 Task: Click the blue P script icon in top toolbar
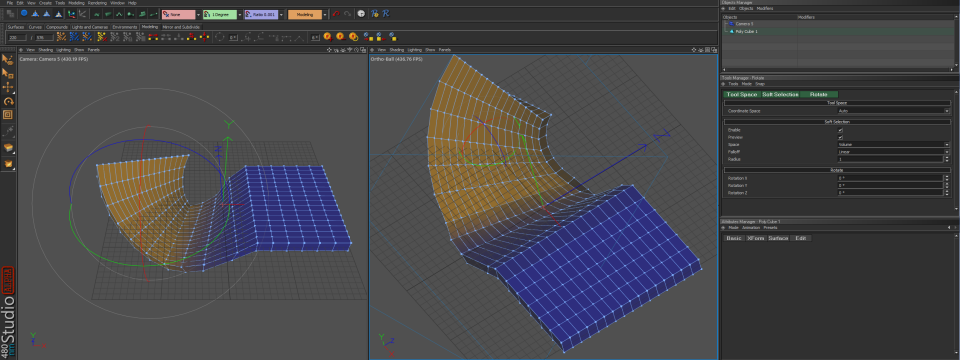click(375, 14)
